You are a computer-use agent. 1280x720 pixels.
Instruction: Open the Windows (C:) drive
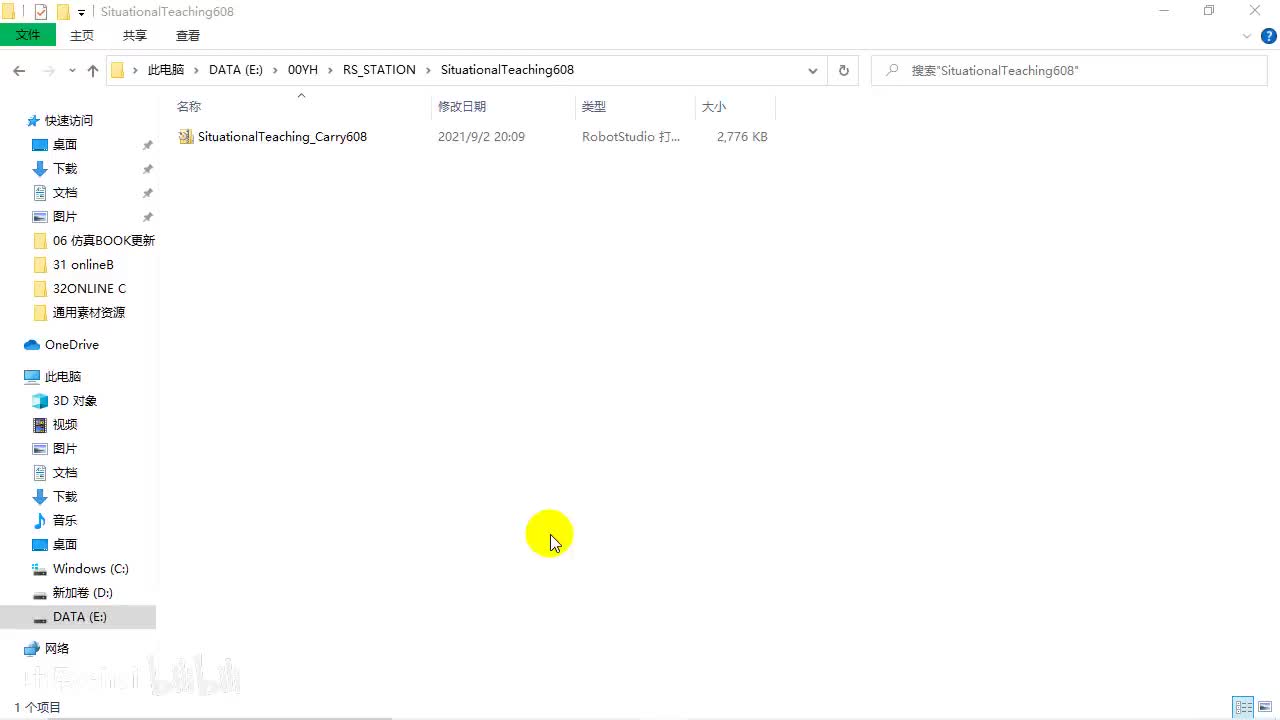click(91, 568)
